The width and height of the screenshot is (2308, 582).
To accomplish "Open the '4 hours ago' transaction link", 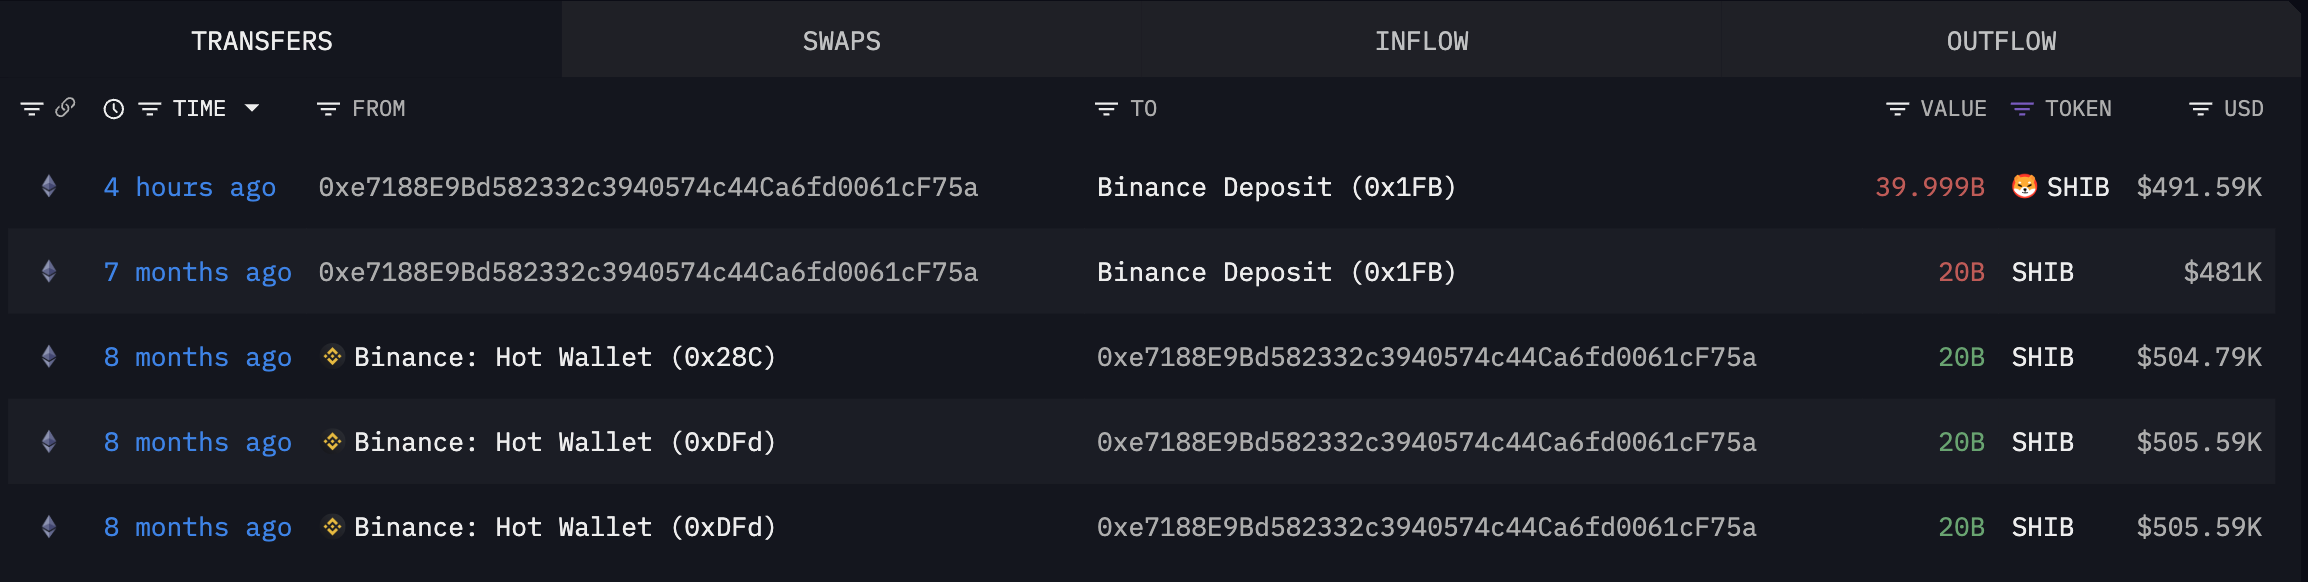I will (190, 187).
